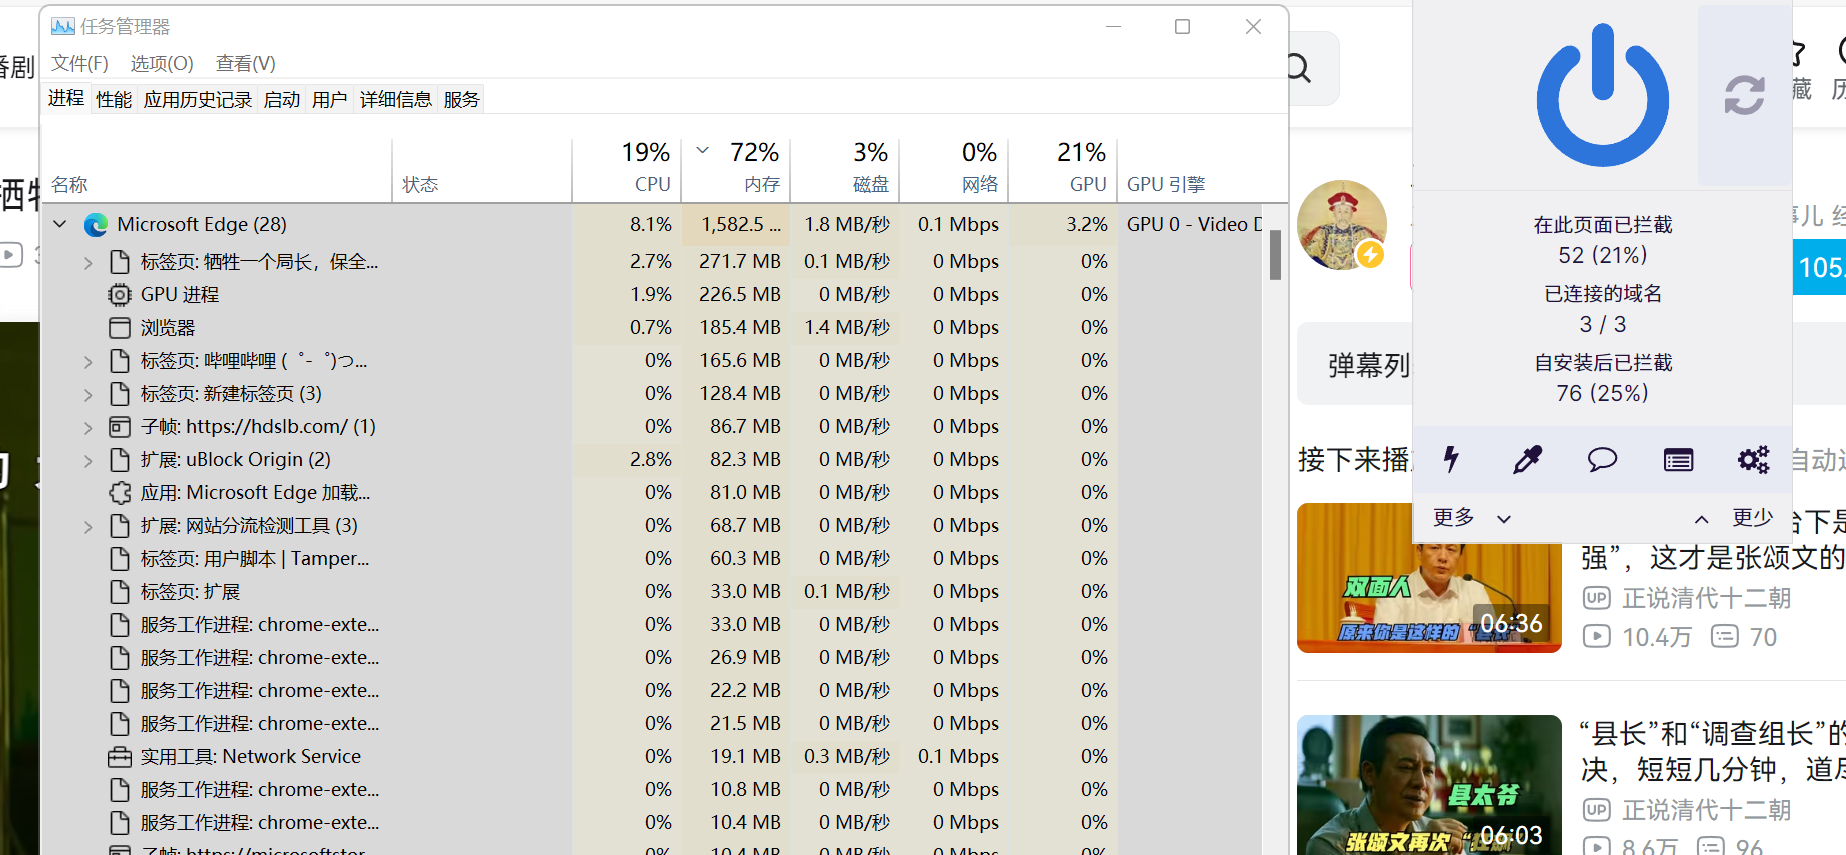The height and width of the screenshot is (855, 1846).
Task: Expand 扩展: 网站分流检测工具 (3) row
Action: [x=88, y=526]
